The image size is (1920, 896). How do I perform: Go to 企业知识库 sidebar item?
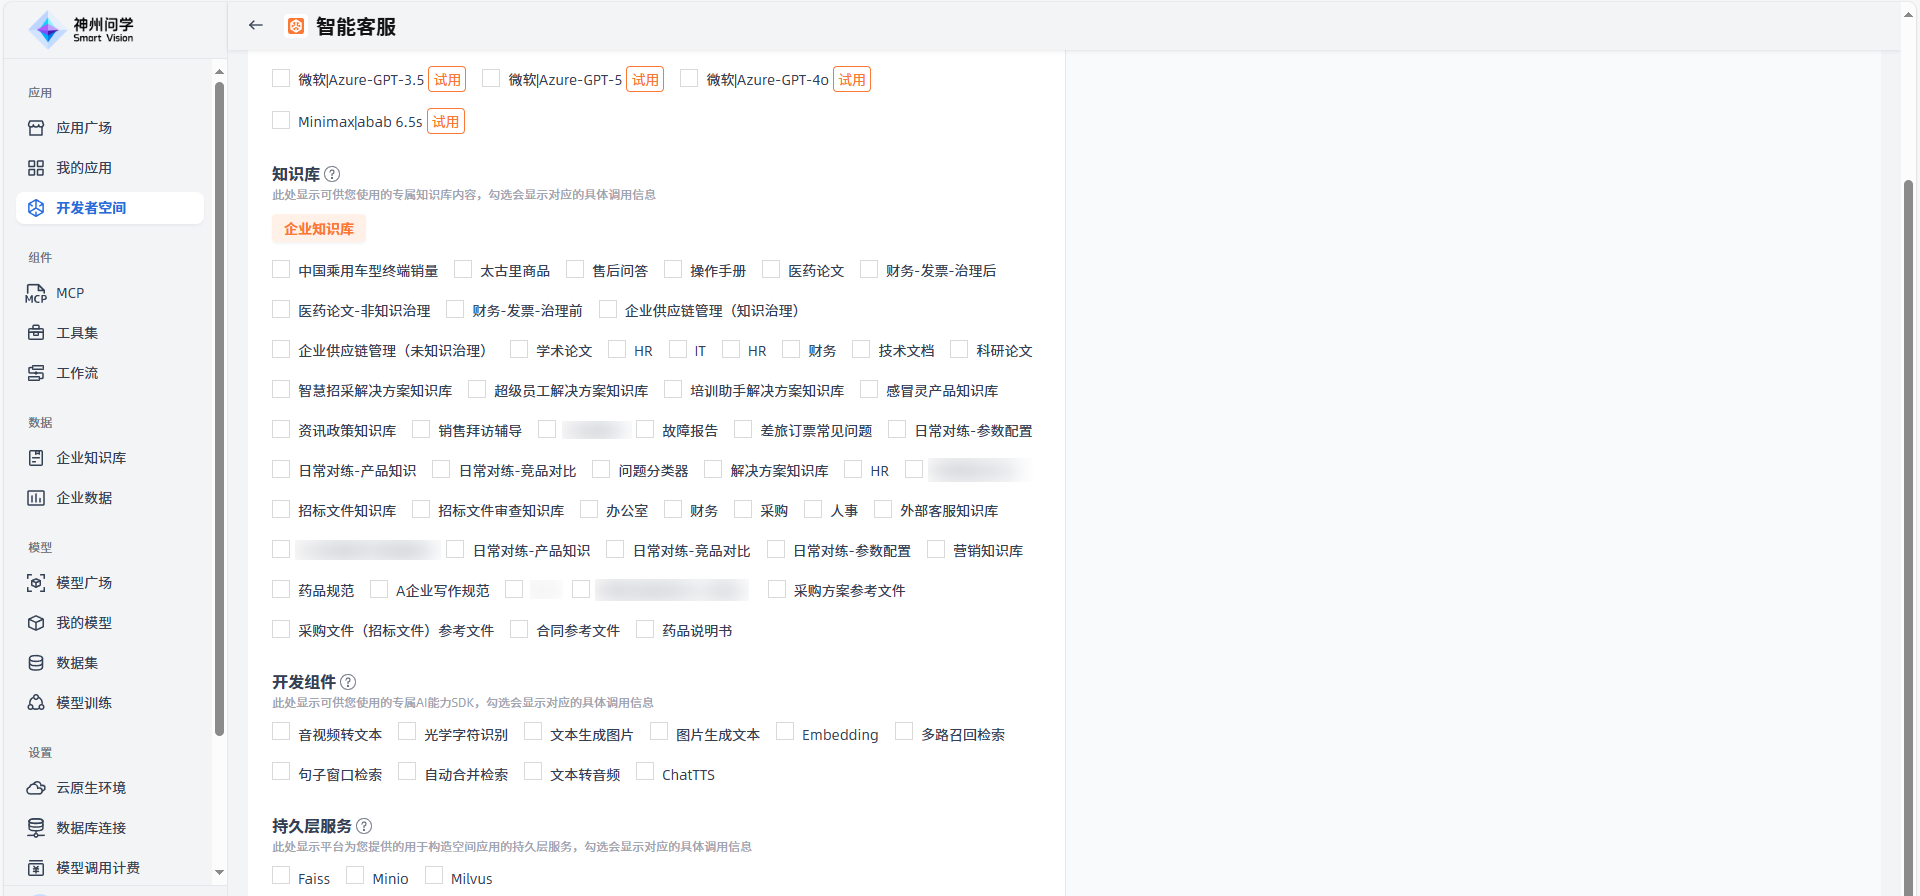point(91,458)
